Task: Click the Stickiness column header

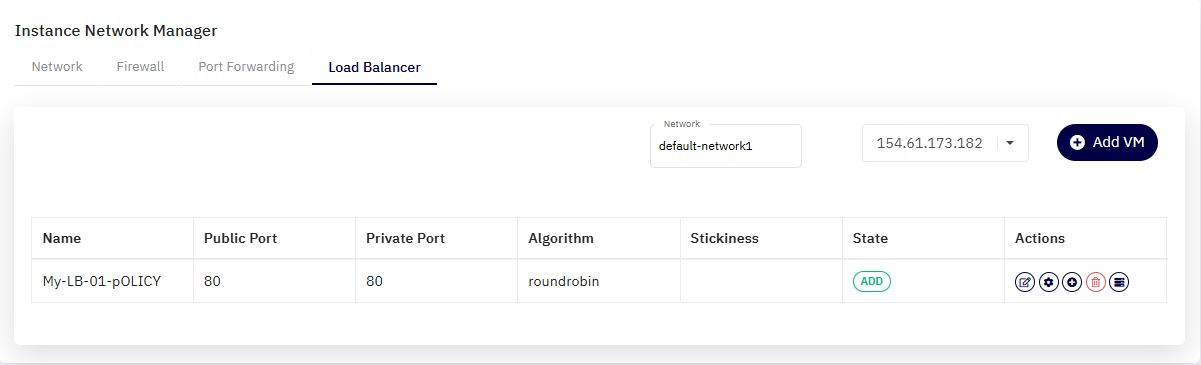Action: tap(724, 239)
